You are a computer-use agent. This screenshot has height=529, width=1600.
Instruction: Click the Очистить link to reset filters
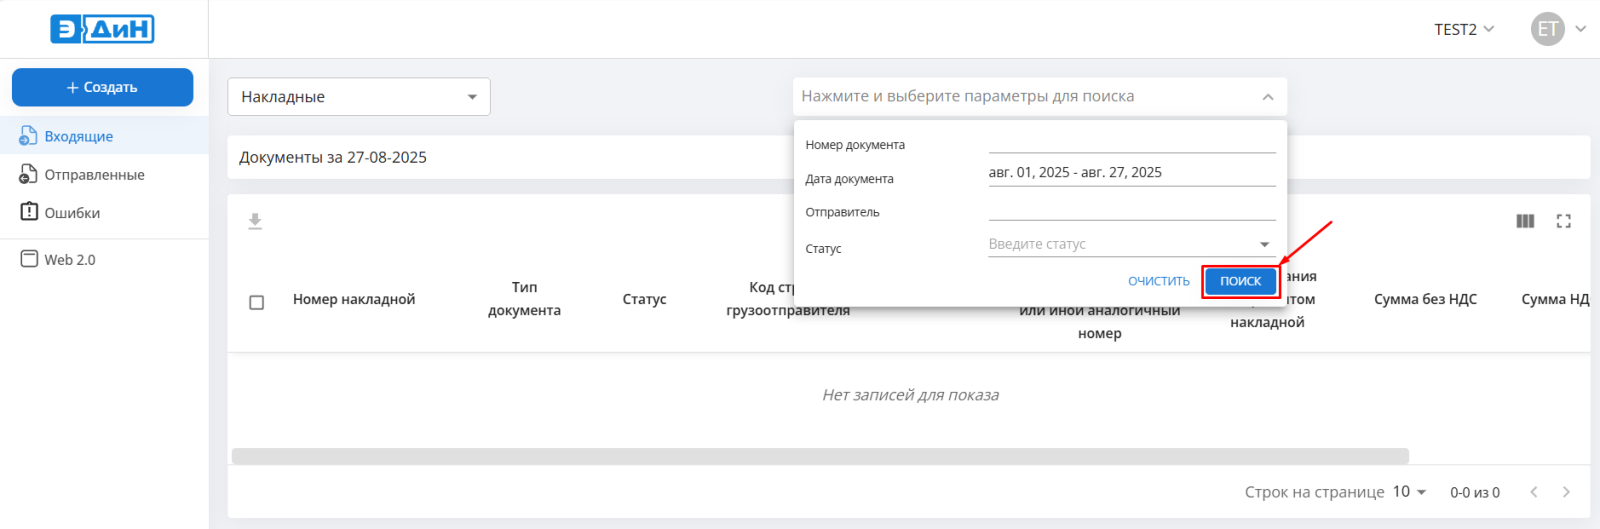pyautogui.click(x=1158, y=281)
